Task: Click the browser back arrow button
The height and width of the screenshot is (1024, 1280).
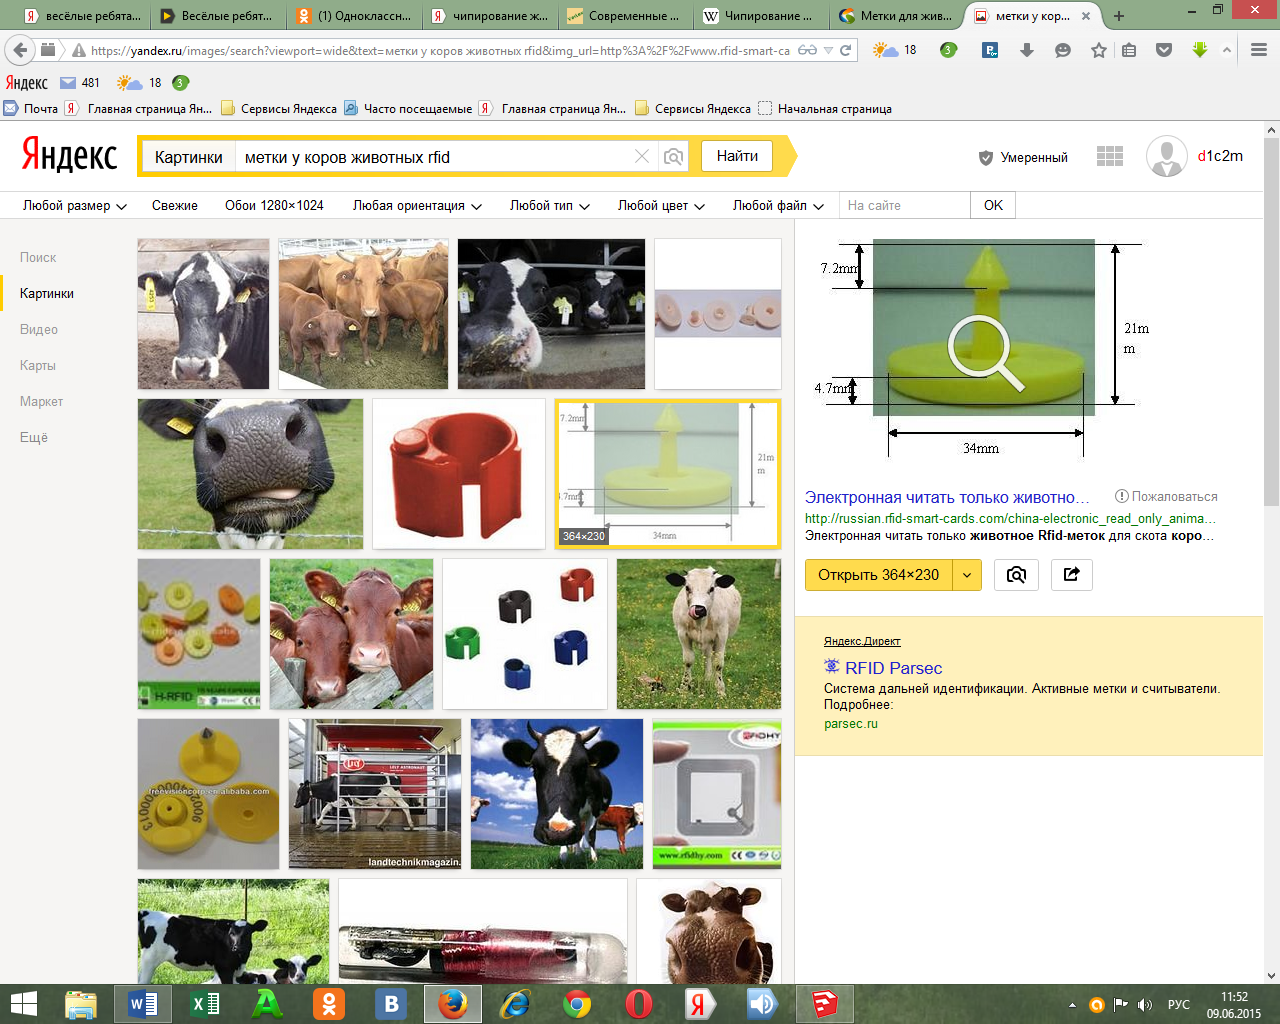Action: [x=20, y=50]
